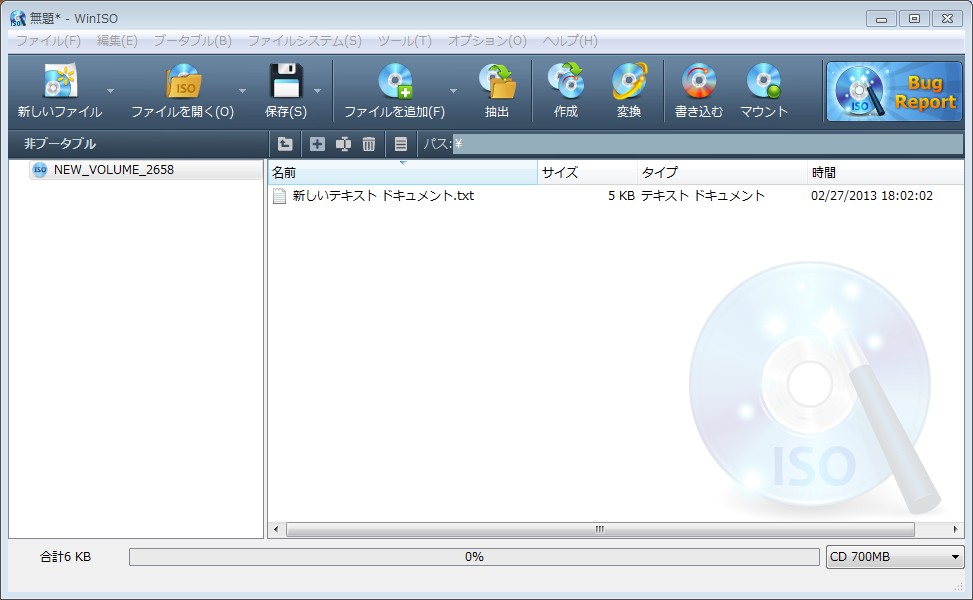Click the list view icon
This screenshot has height=600, width=973.
click(x=401, y=144)
